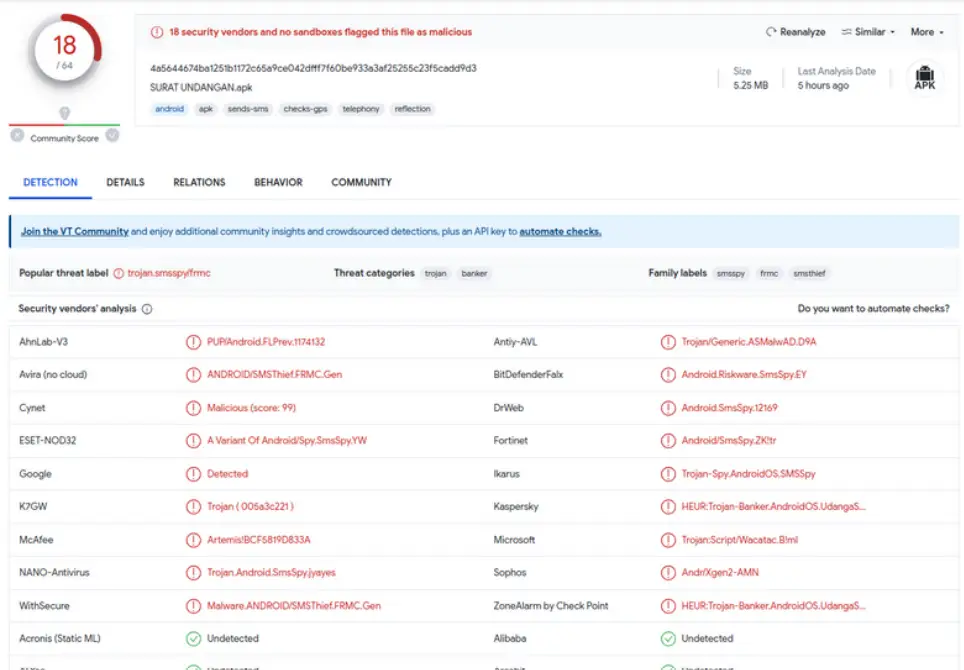
Task: Select the frmc family label
Action: click(x=769, y=273)
